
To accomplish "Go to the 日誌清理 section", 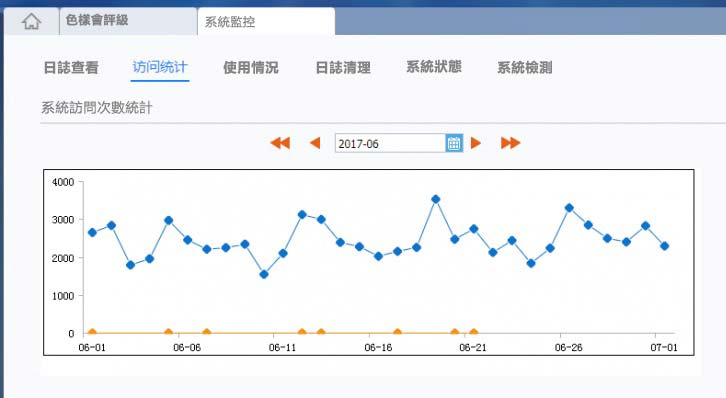I will click(343, 68).
